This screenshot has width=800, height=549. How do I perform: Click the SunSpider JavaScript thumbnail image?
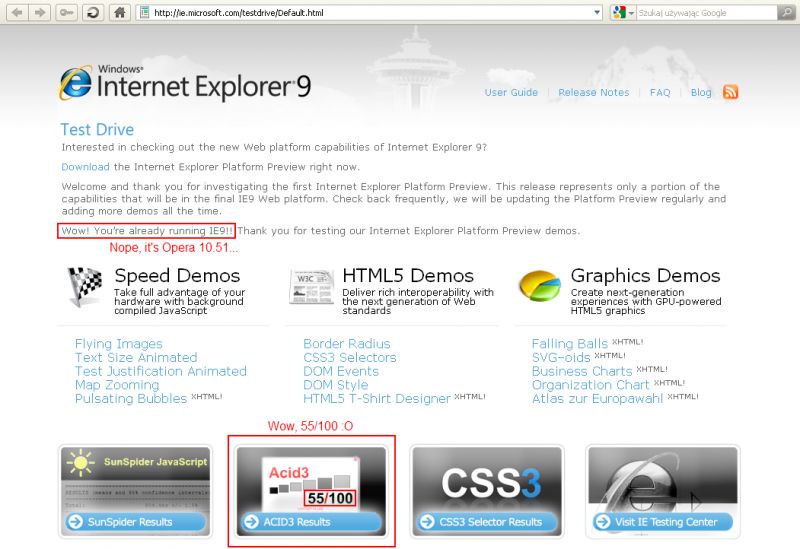(x=135, y=479)
